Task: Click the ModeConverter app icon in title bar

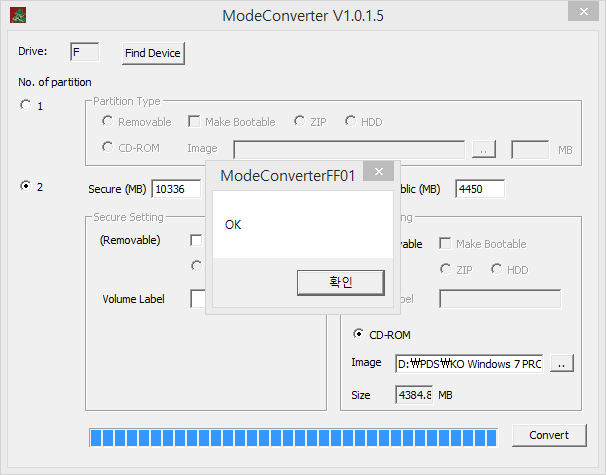Action: pos(18,15)
